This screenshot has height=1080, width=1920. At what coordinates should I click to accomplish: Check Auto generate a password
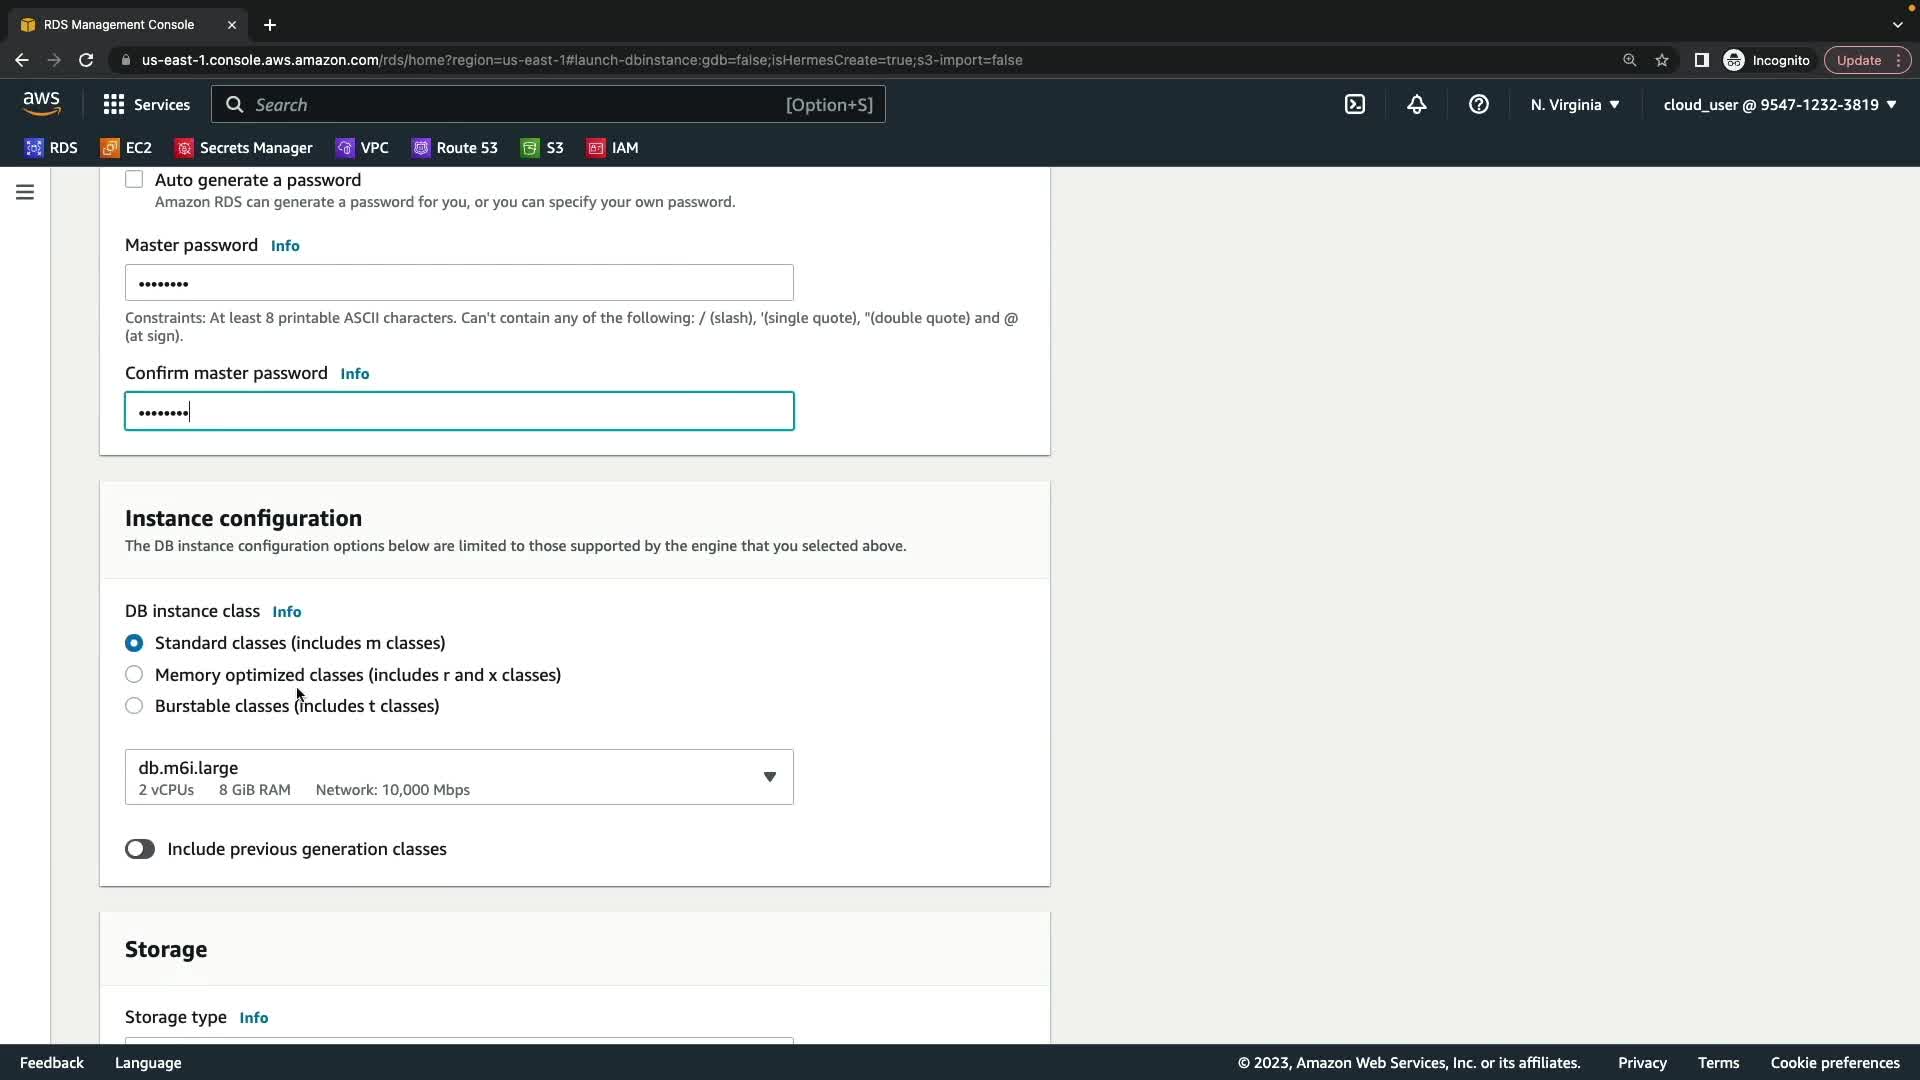point(134,180)
